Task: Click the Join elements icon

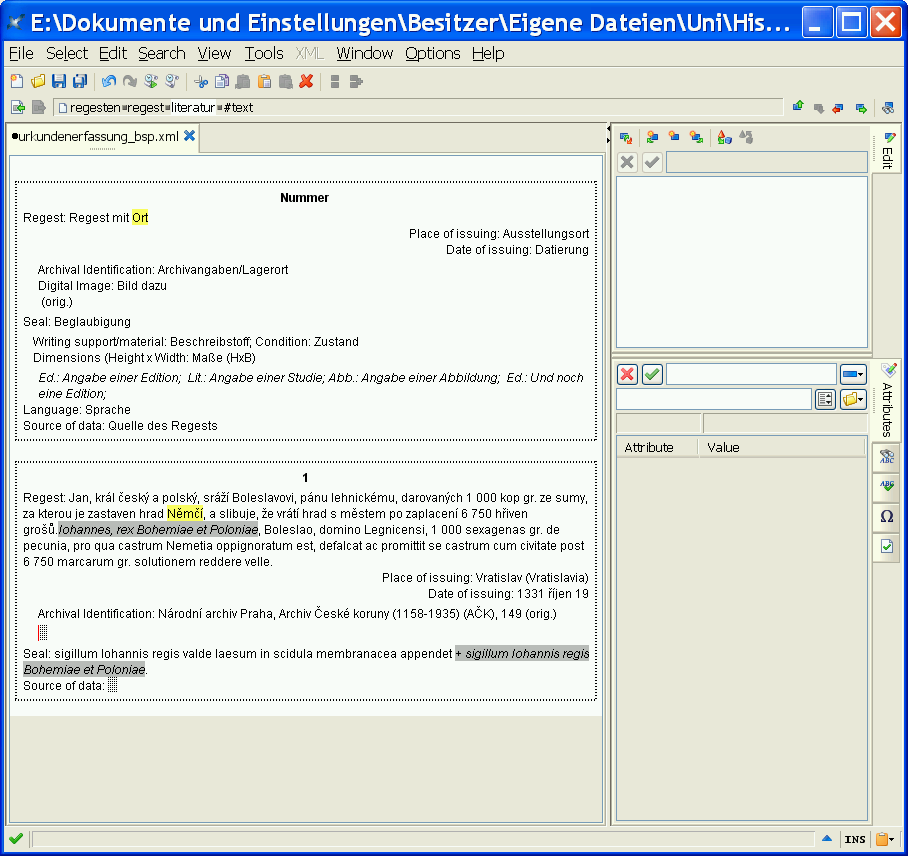Action: tap(356, 82)
